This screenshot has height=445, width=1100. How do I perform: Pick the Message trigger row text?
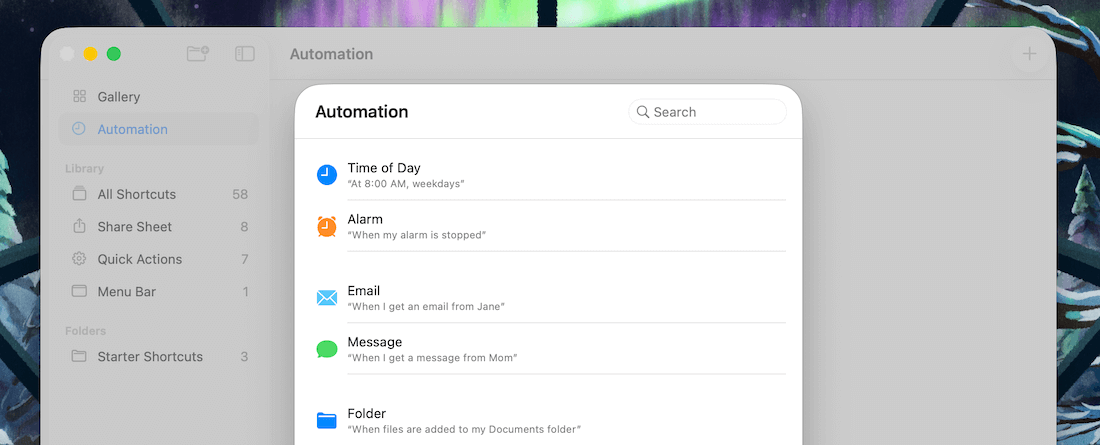[375, 342]
